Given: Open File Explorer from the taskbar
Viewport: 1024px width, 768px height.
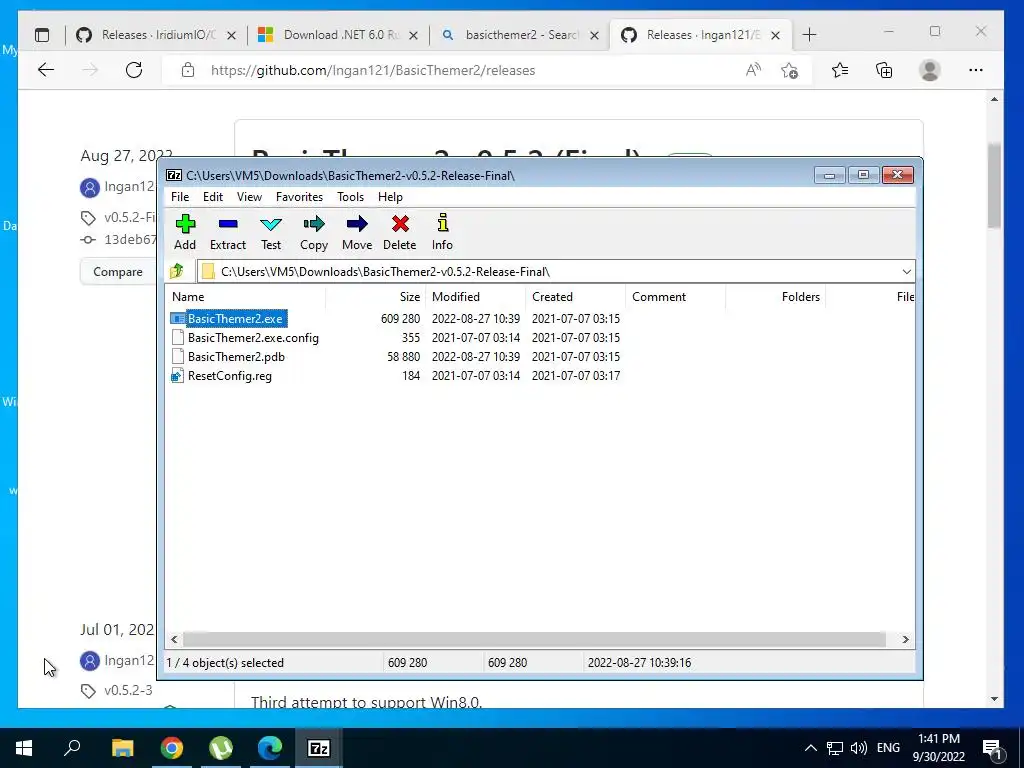Looking at the screenshot, I should coord(123,748).
